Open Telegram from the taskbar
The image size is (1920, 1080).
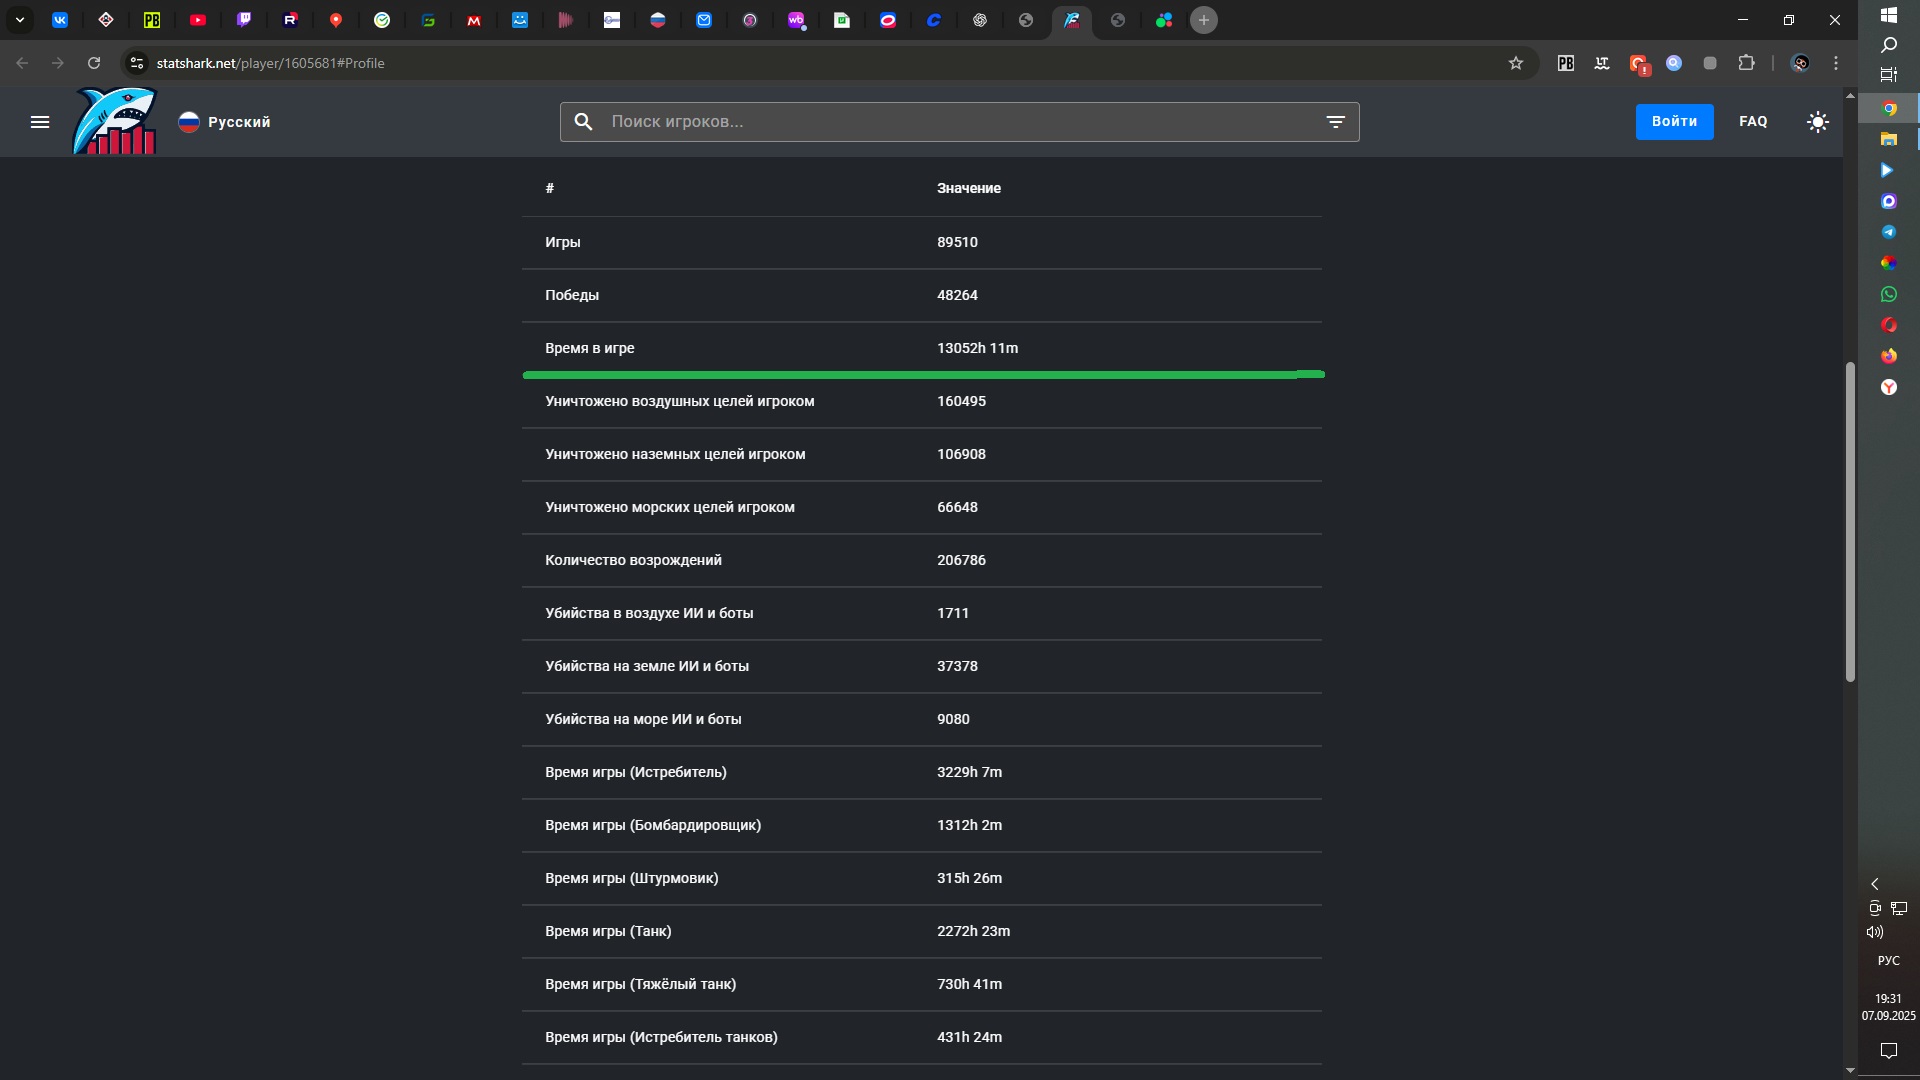click(x=1888, y=232)
